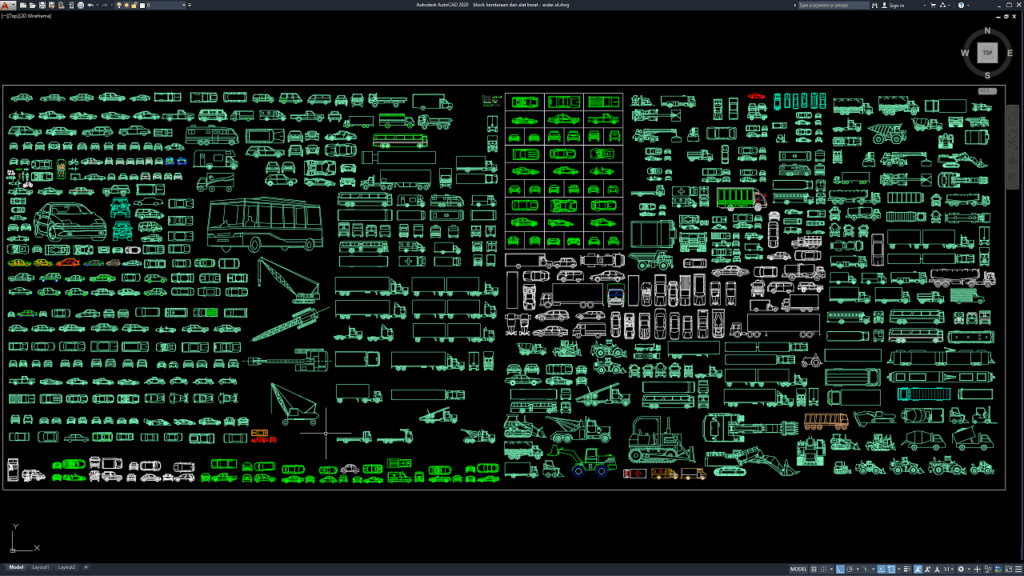Click the Save icon in Quick Access Toolbar
This screenshot has width=1024, height=576.
pyautogui.click(x=42, y=6)
